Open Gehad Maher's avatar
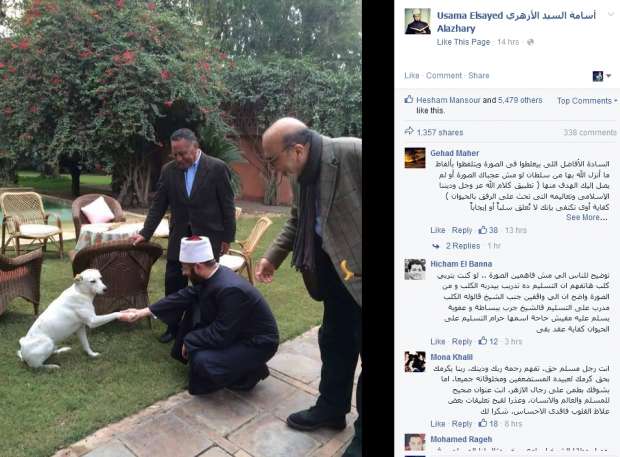The width and height of the screenshot is (620, 457). point(415,158)
